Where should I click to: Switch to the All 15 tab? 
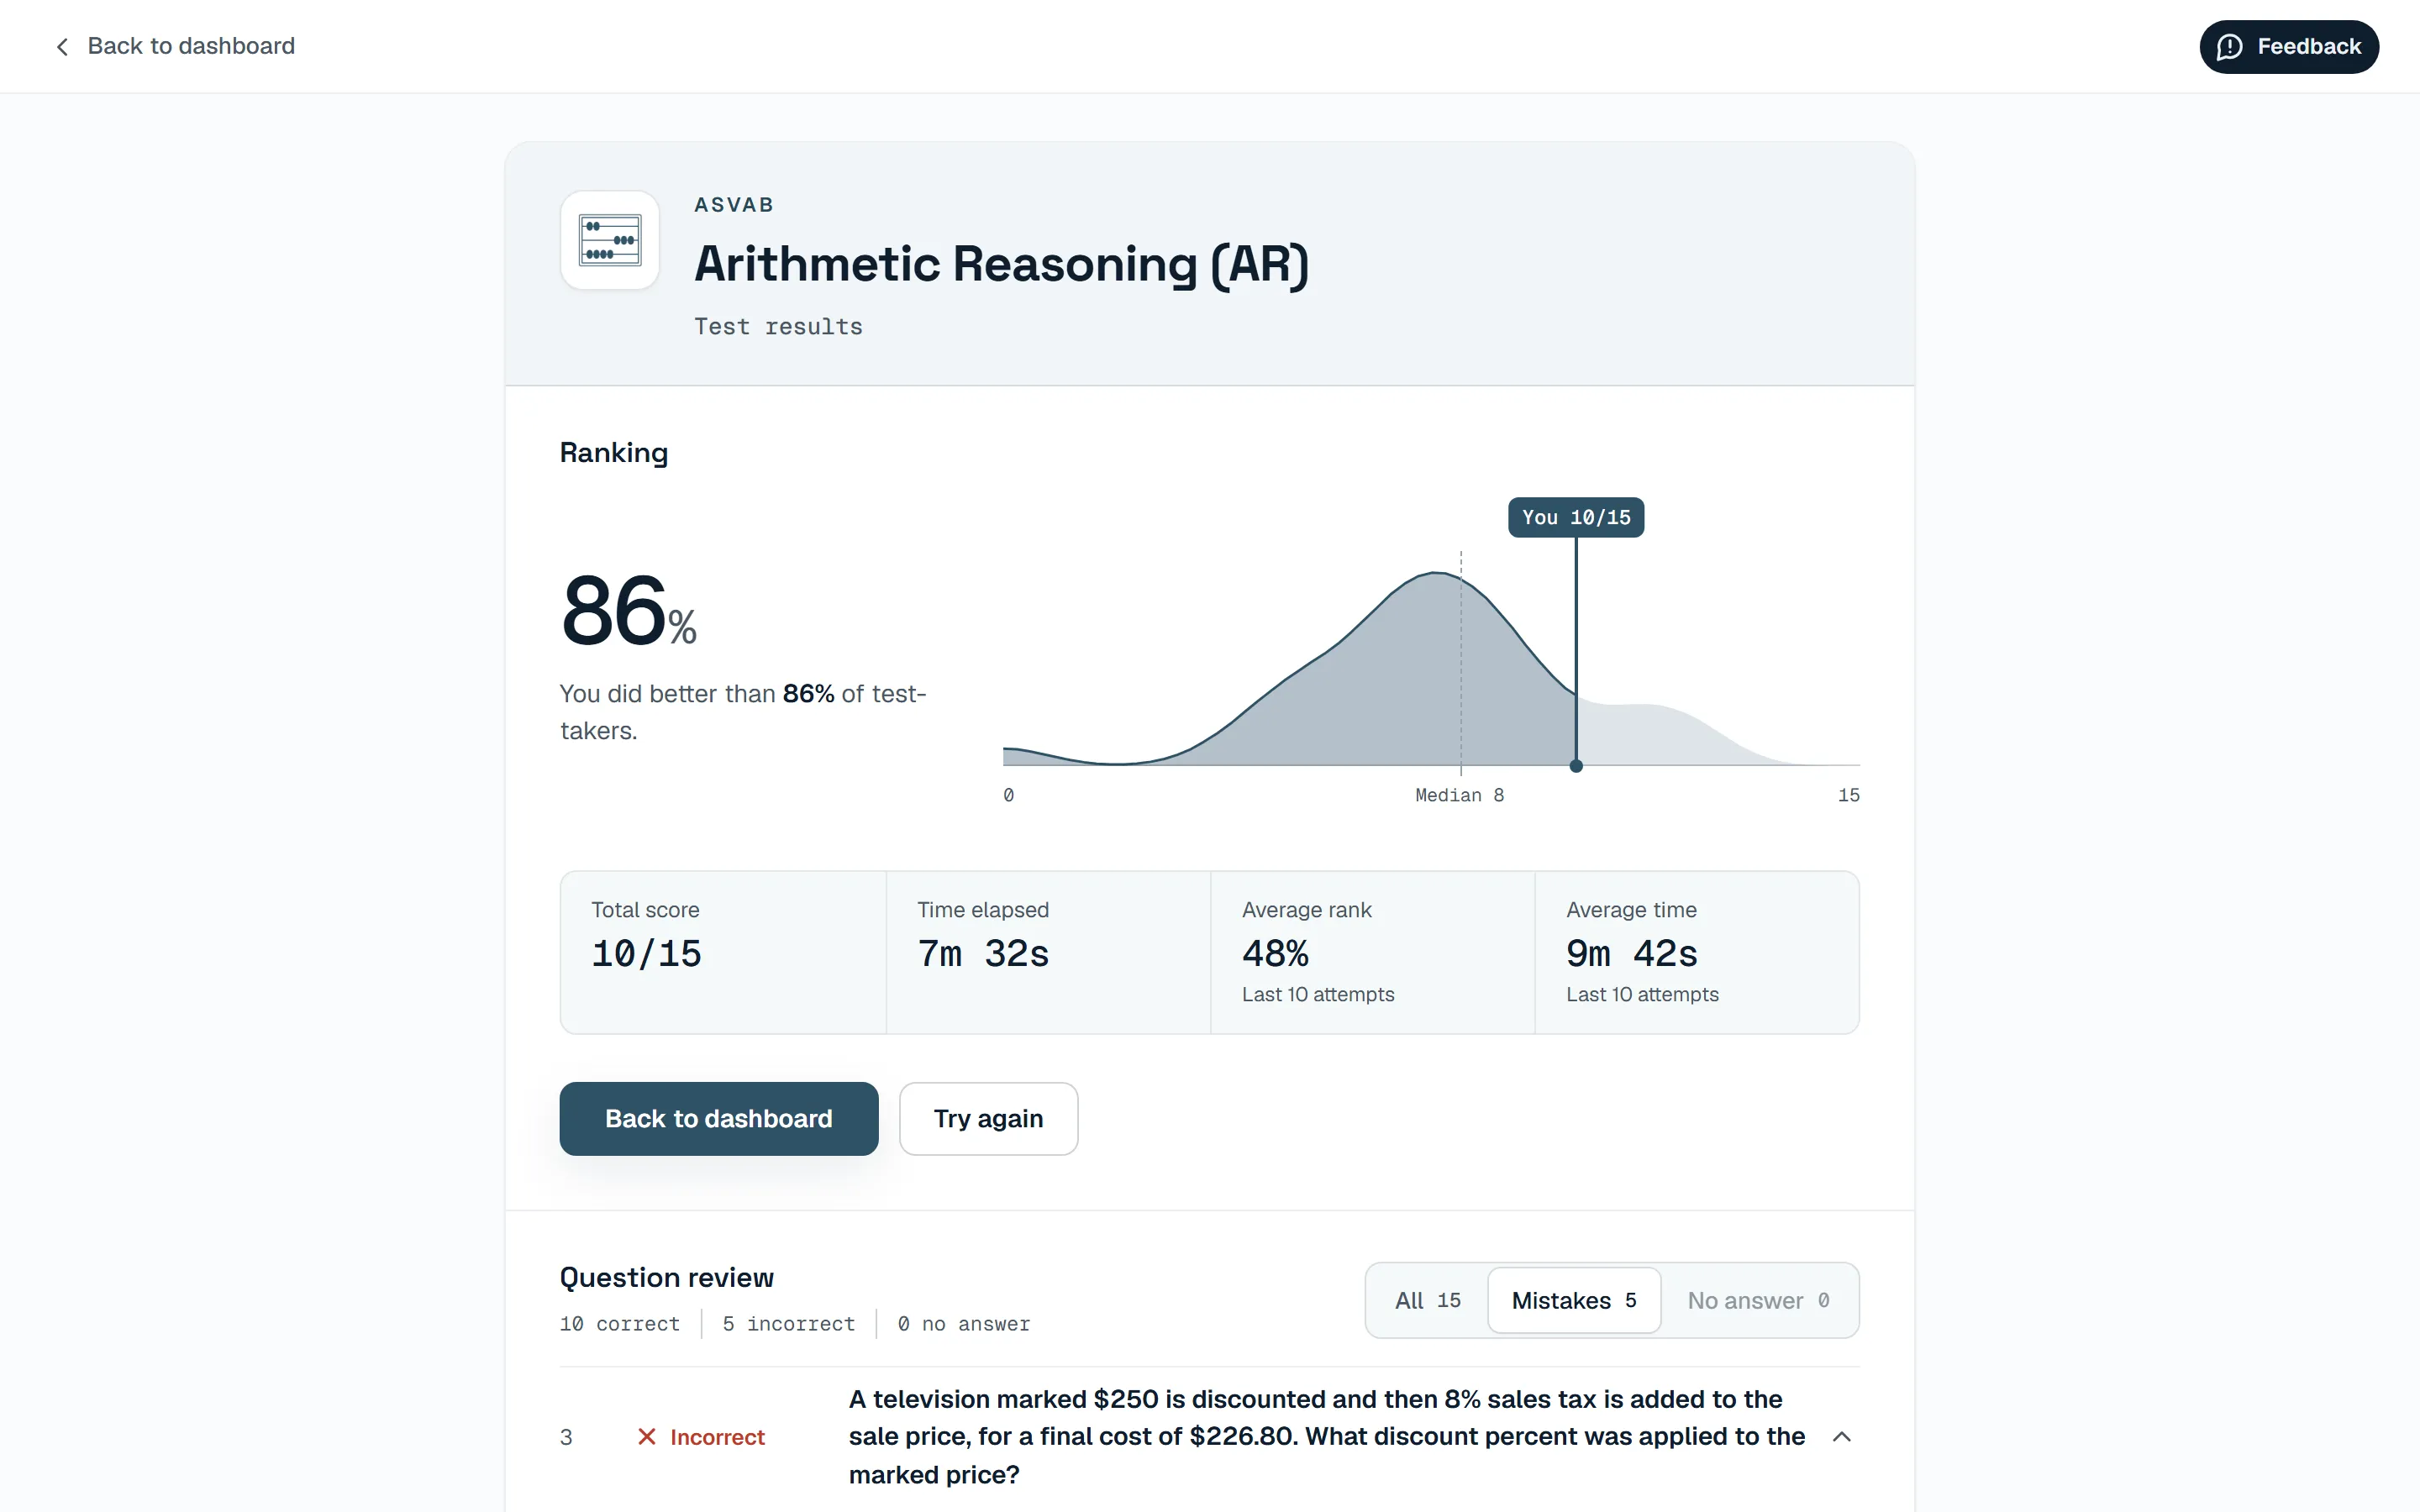coord(1427,1300)
